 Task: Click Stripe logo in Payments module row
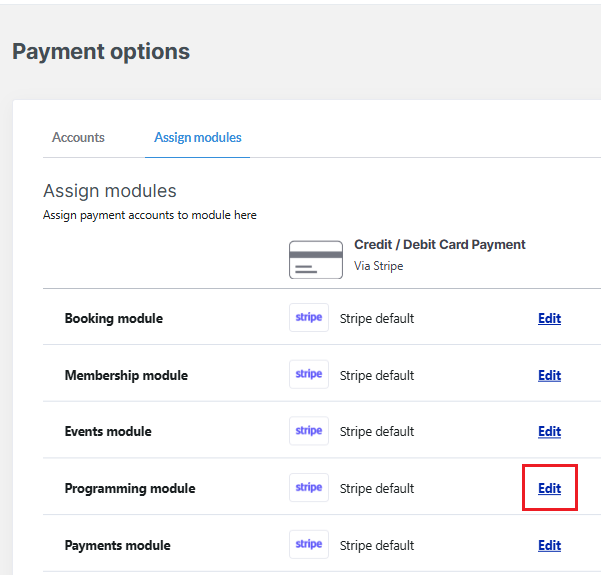[309, 545]
